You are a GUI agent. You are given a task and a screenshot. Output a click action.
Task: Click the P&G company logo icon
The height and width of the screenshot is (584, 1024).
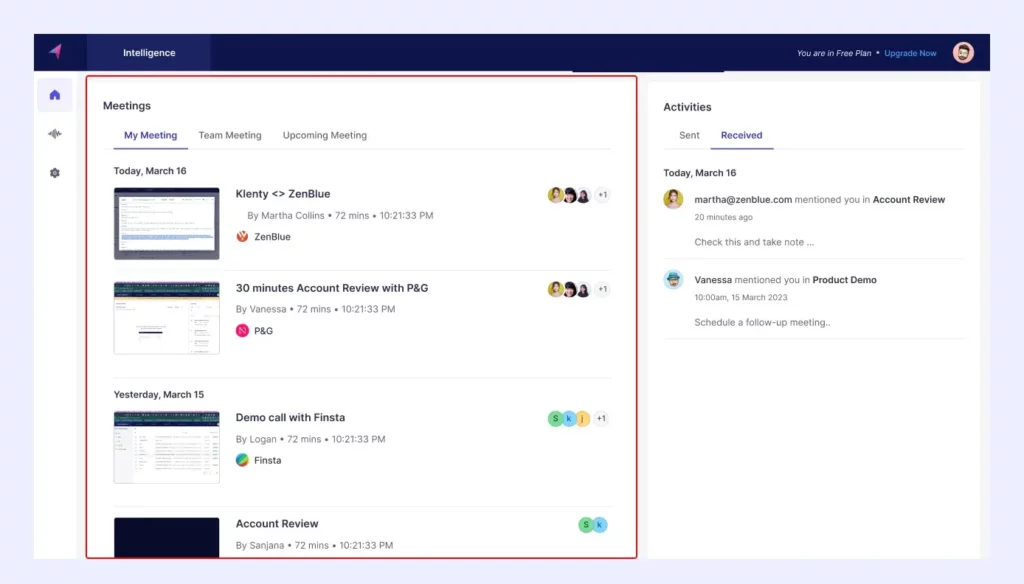(x=242, y=331)
